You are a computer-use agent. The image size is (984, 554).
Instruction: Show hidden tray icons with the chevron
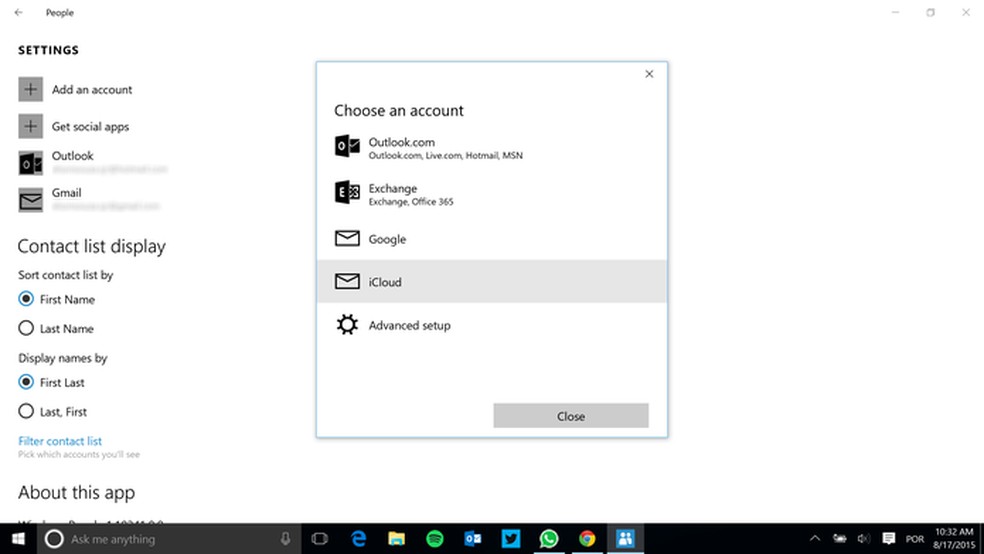click(x=815, y=539)
